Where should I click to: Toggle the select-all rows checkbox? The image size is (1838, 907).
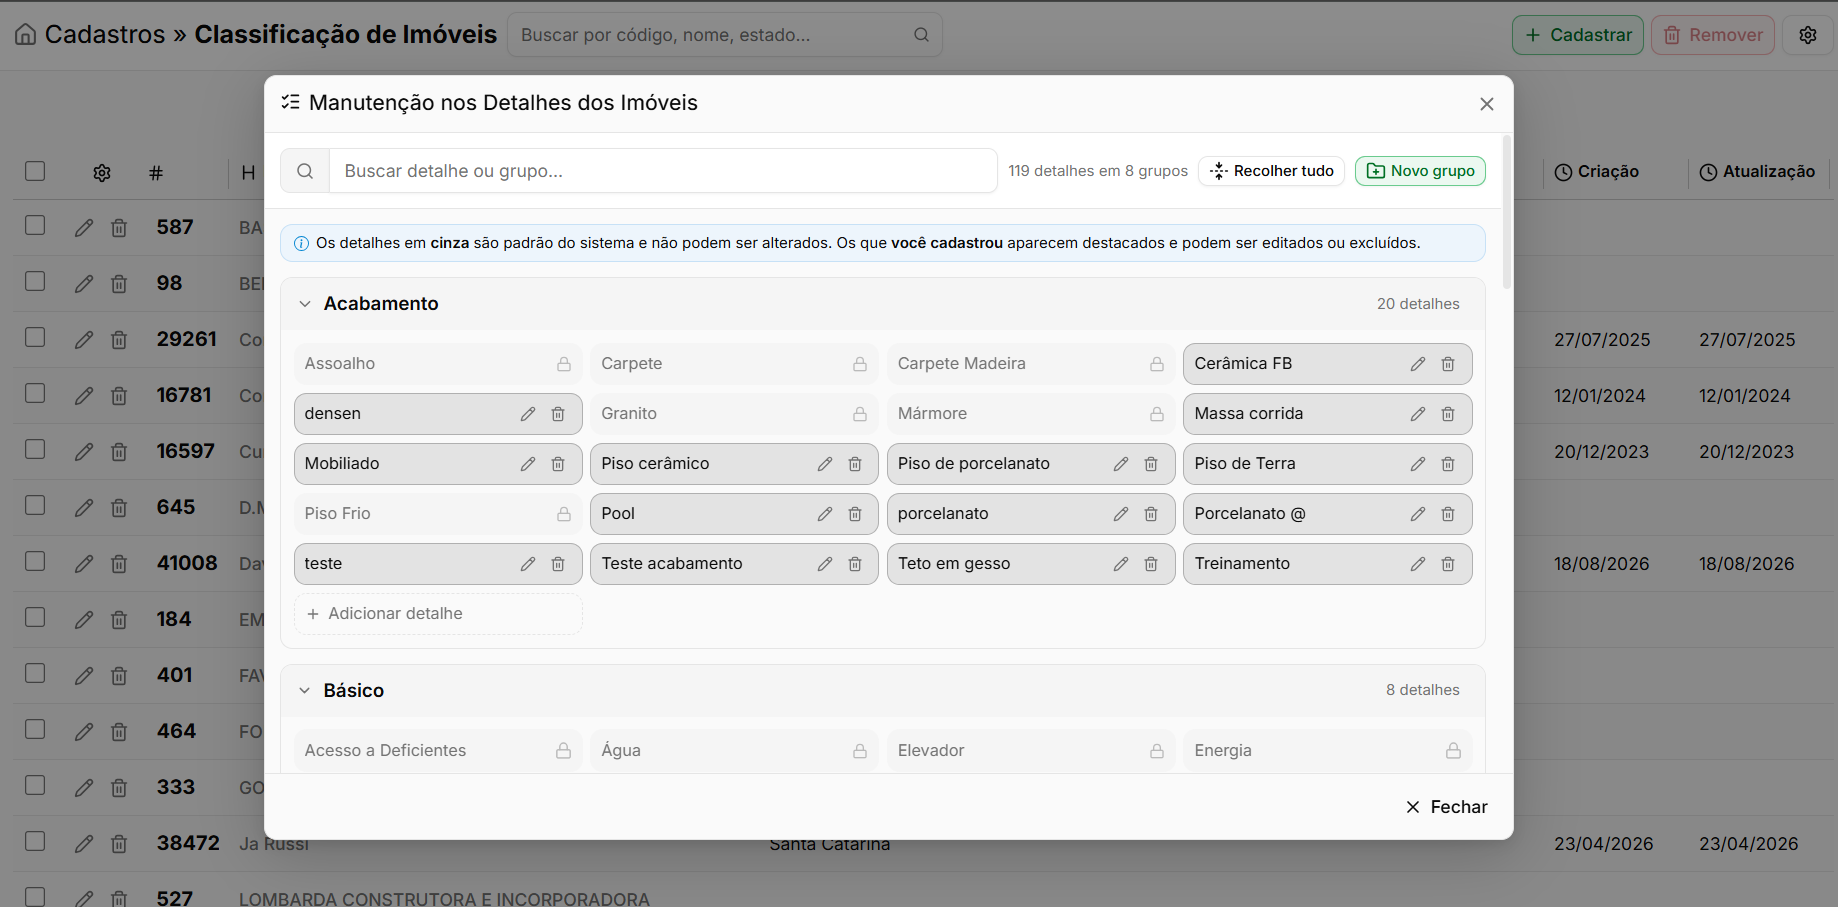[x=35, y=171]
